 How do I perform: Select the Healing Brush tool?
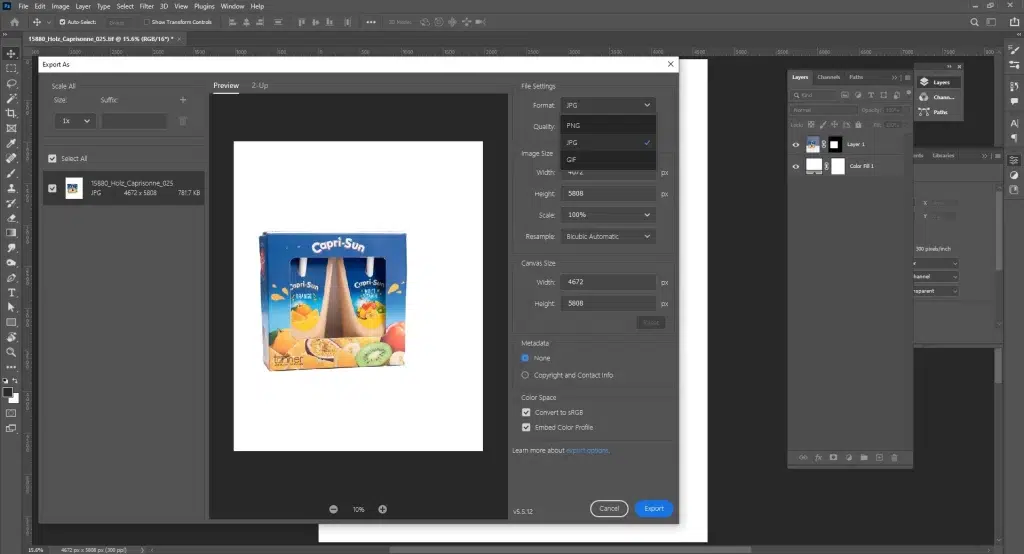click(11, 159)
